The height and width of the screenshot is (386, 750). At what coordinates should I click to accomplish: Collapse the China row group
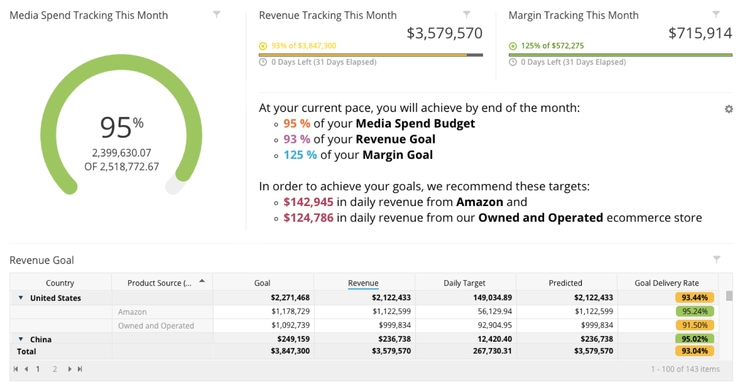(21, 339)
